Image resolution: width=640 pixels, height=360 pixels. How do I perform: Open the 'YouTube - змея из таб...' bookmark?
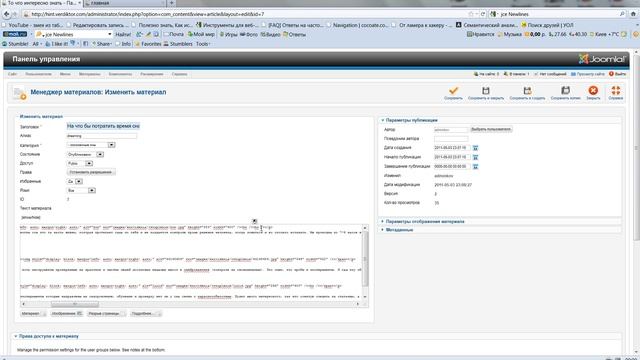pyautogui.click(x=33, y=25)
